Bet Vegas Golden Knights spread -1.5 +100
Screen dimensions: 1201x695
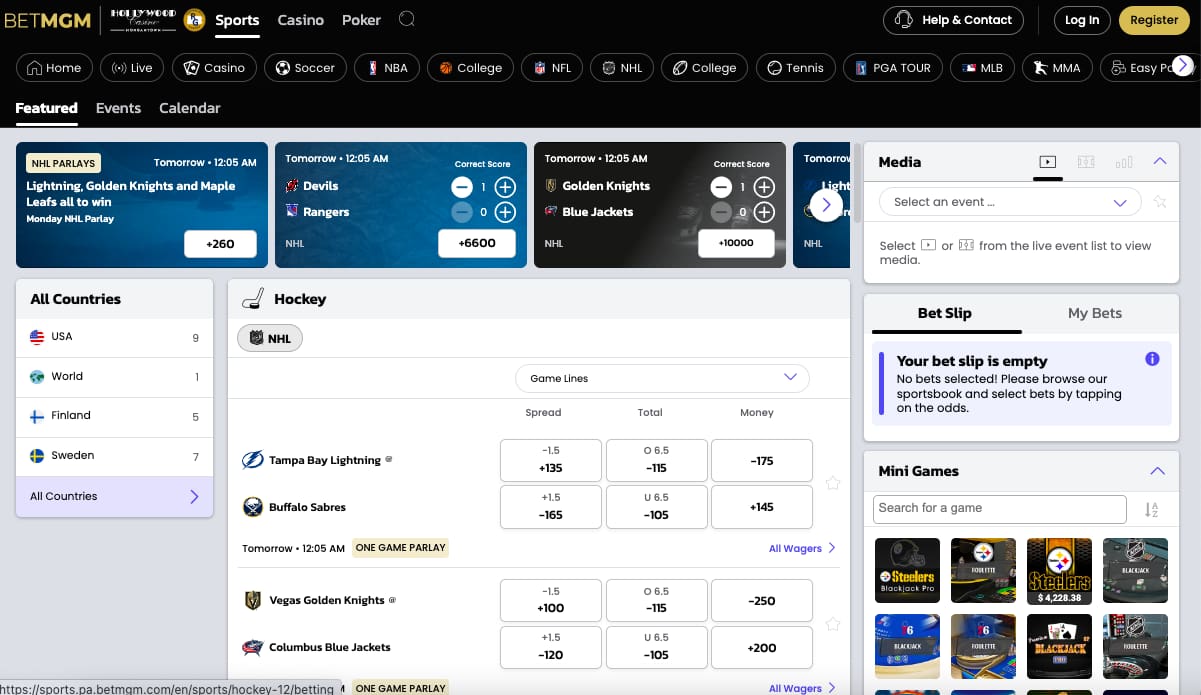[x=551, y=600]
